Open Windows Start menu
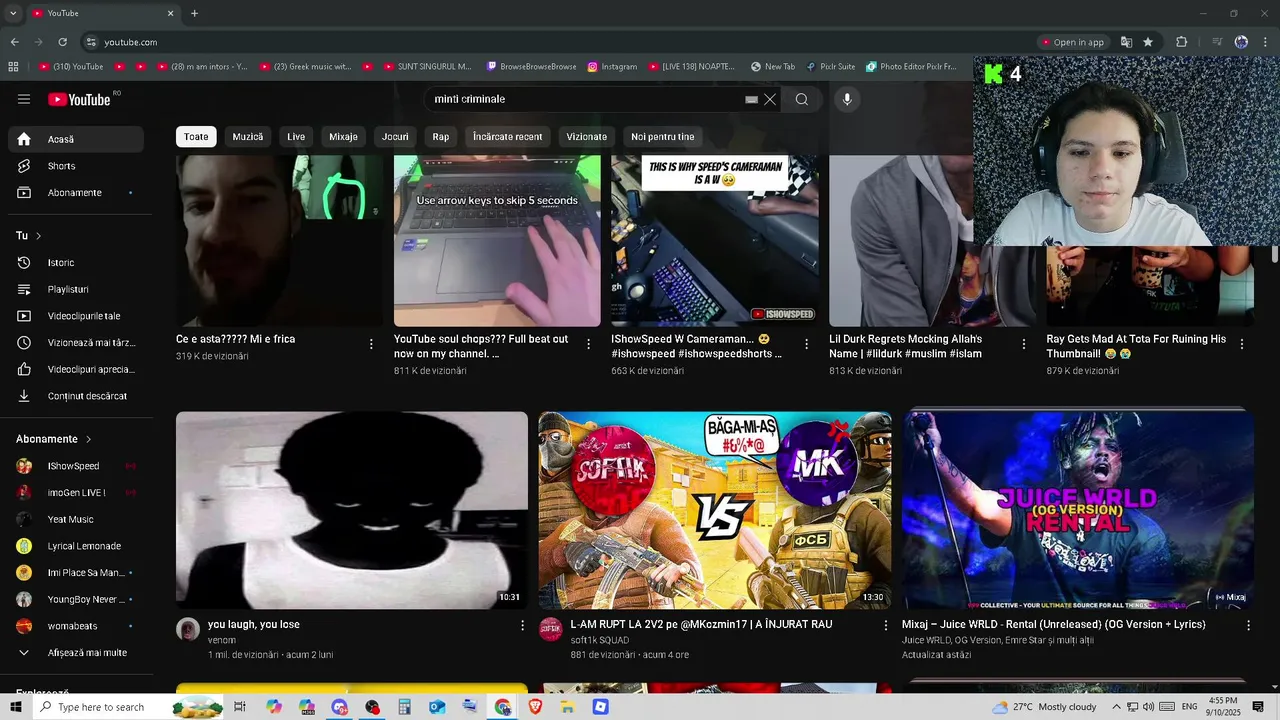This screenshot has width=1280, height=720. click(16, 707)
